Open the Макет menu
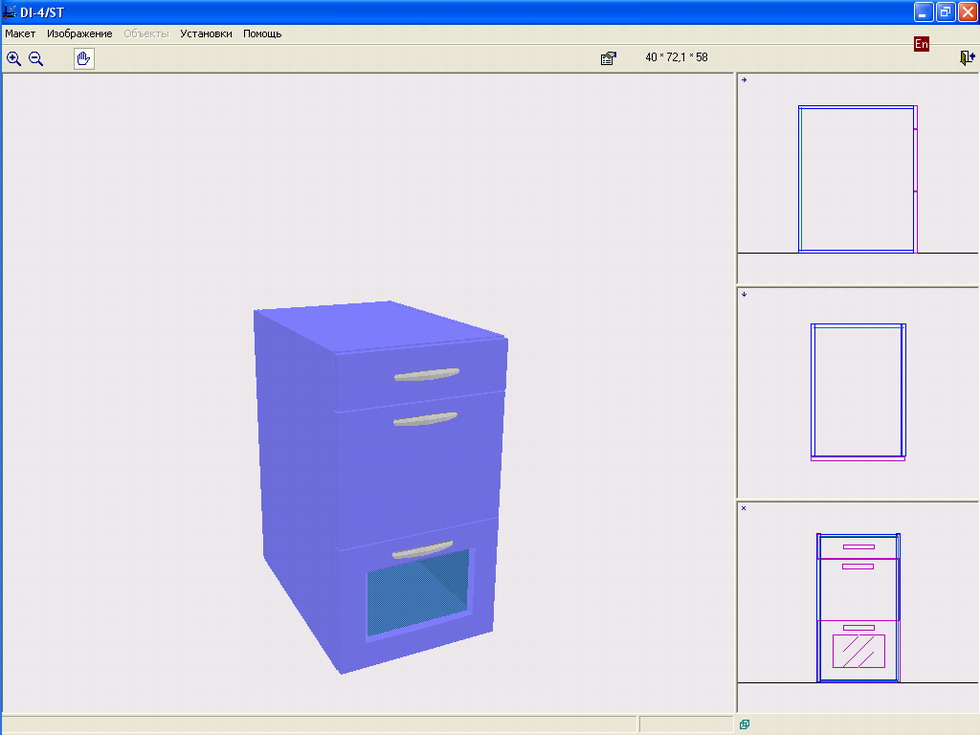The width and height of the screenshot is (980, 735). 20,34
